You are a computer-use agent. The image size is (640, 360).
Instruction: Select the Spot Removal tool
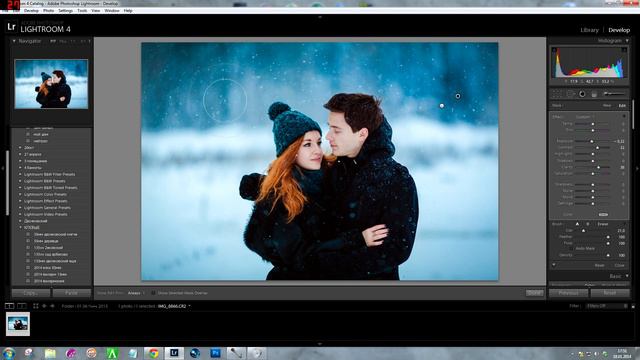[570, 94]
